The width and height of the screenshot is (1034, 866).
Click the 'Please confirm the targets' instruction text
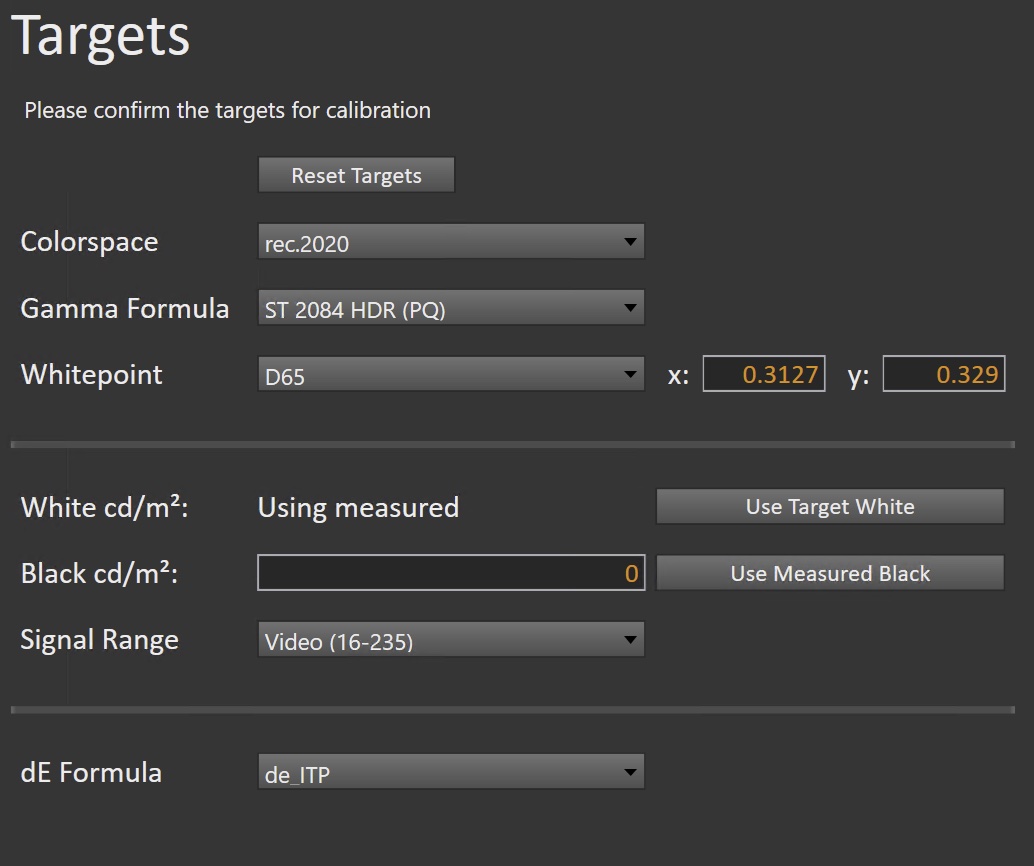tap(227, 110)
